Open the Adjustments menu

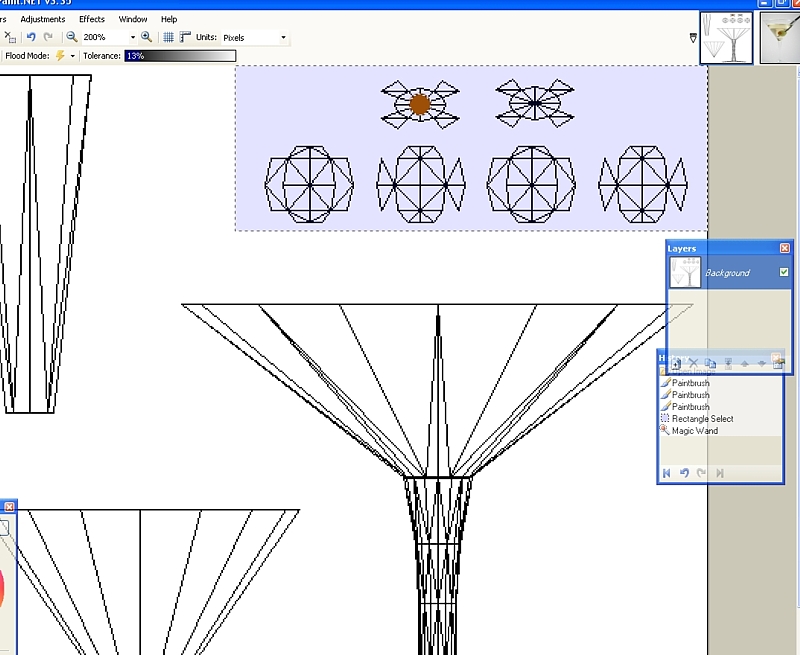pos(43,19)
